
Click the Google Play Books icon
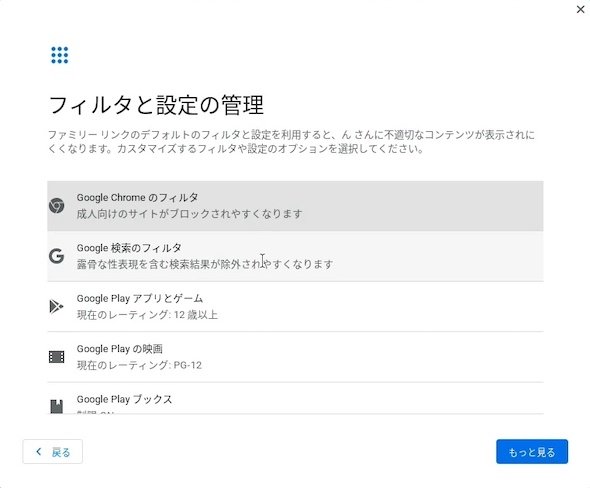[56, 406]
